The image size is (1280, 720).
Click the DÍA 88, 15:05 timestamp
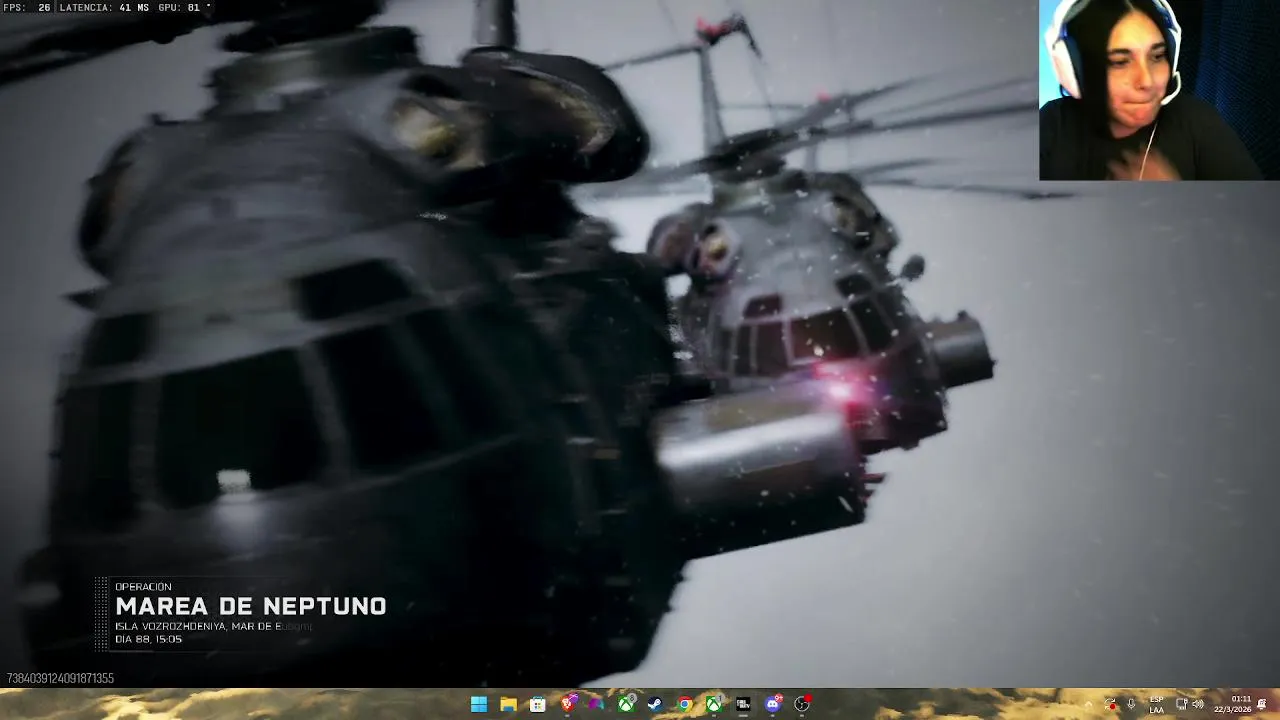pyautogui.click(x=148, y=639)
